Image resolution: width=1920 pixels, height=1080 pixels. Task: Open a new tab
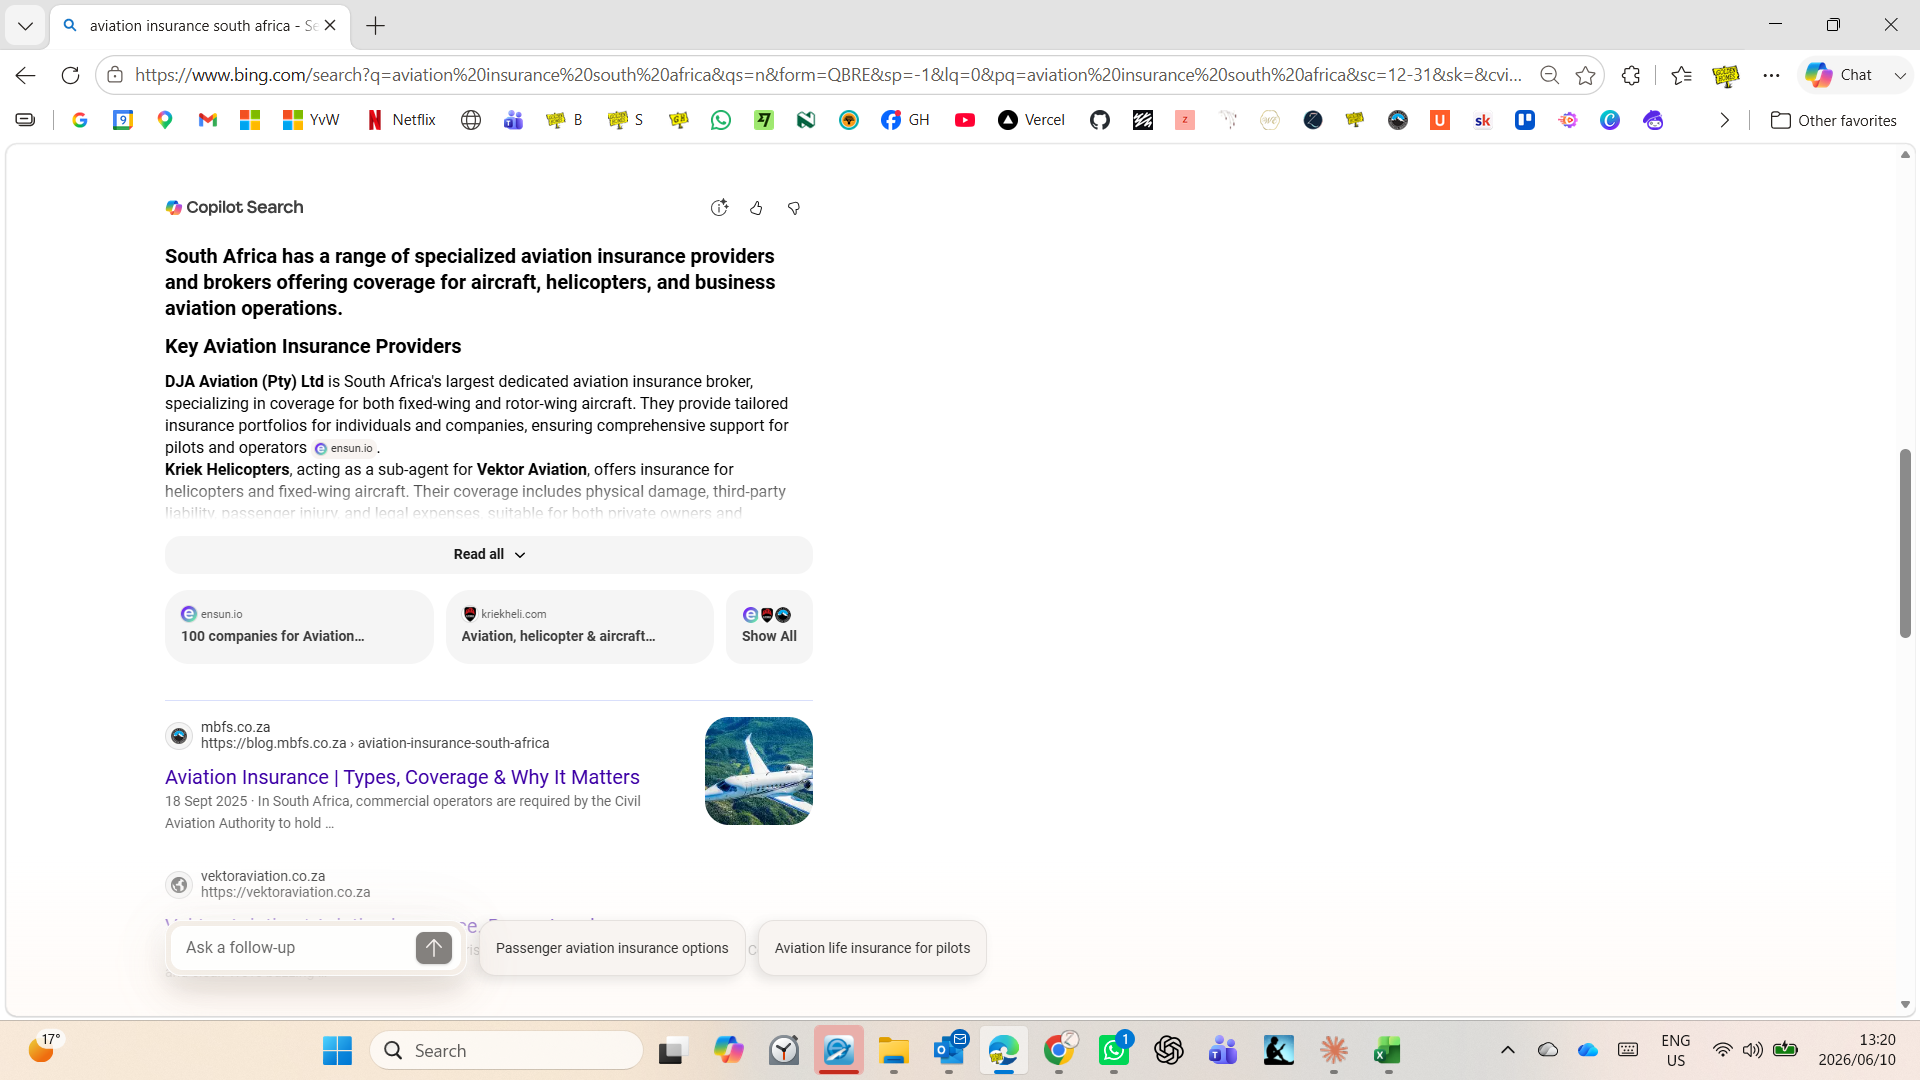click(375, 26)
